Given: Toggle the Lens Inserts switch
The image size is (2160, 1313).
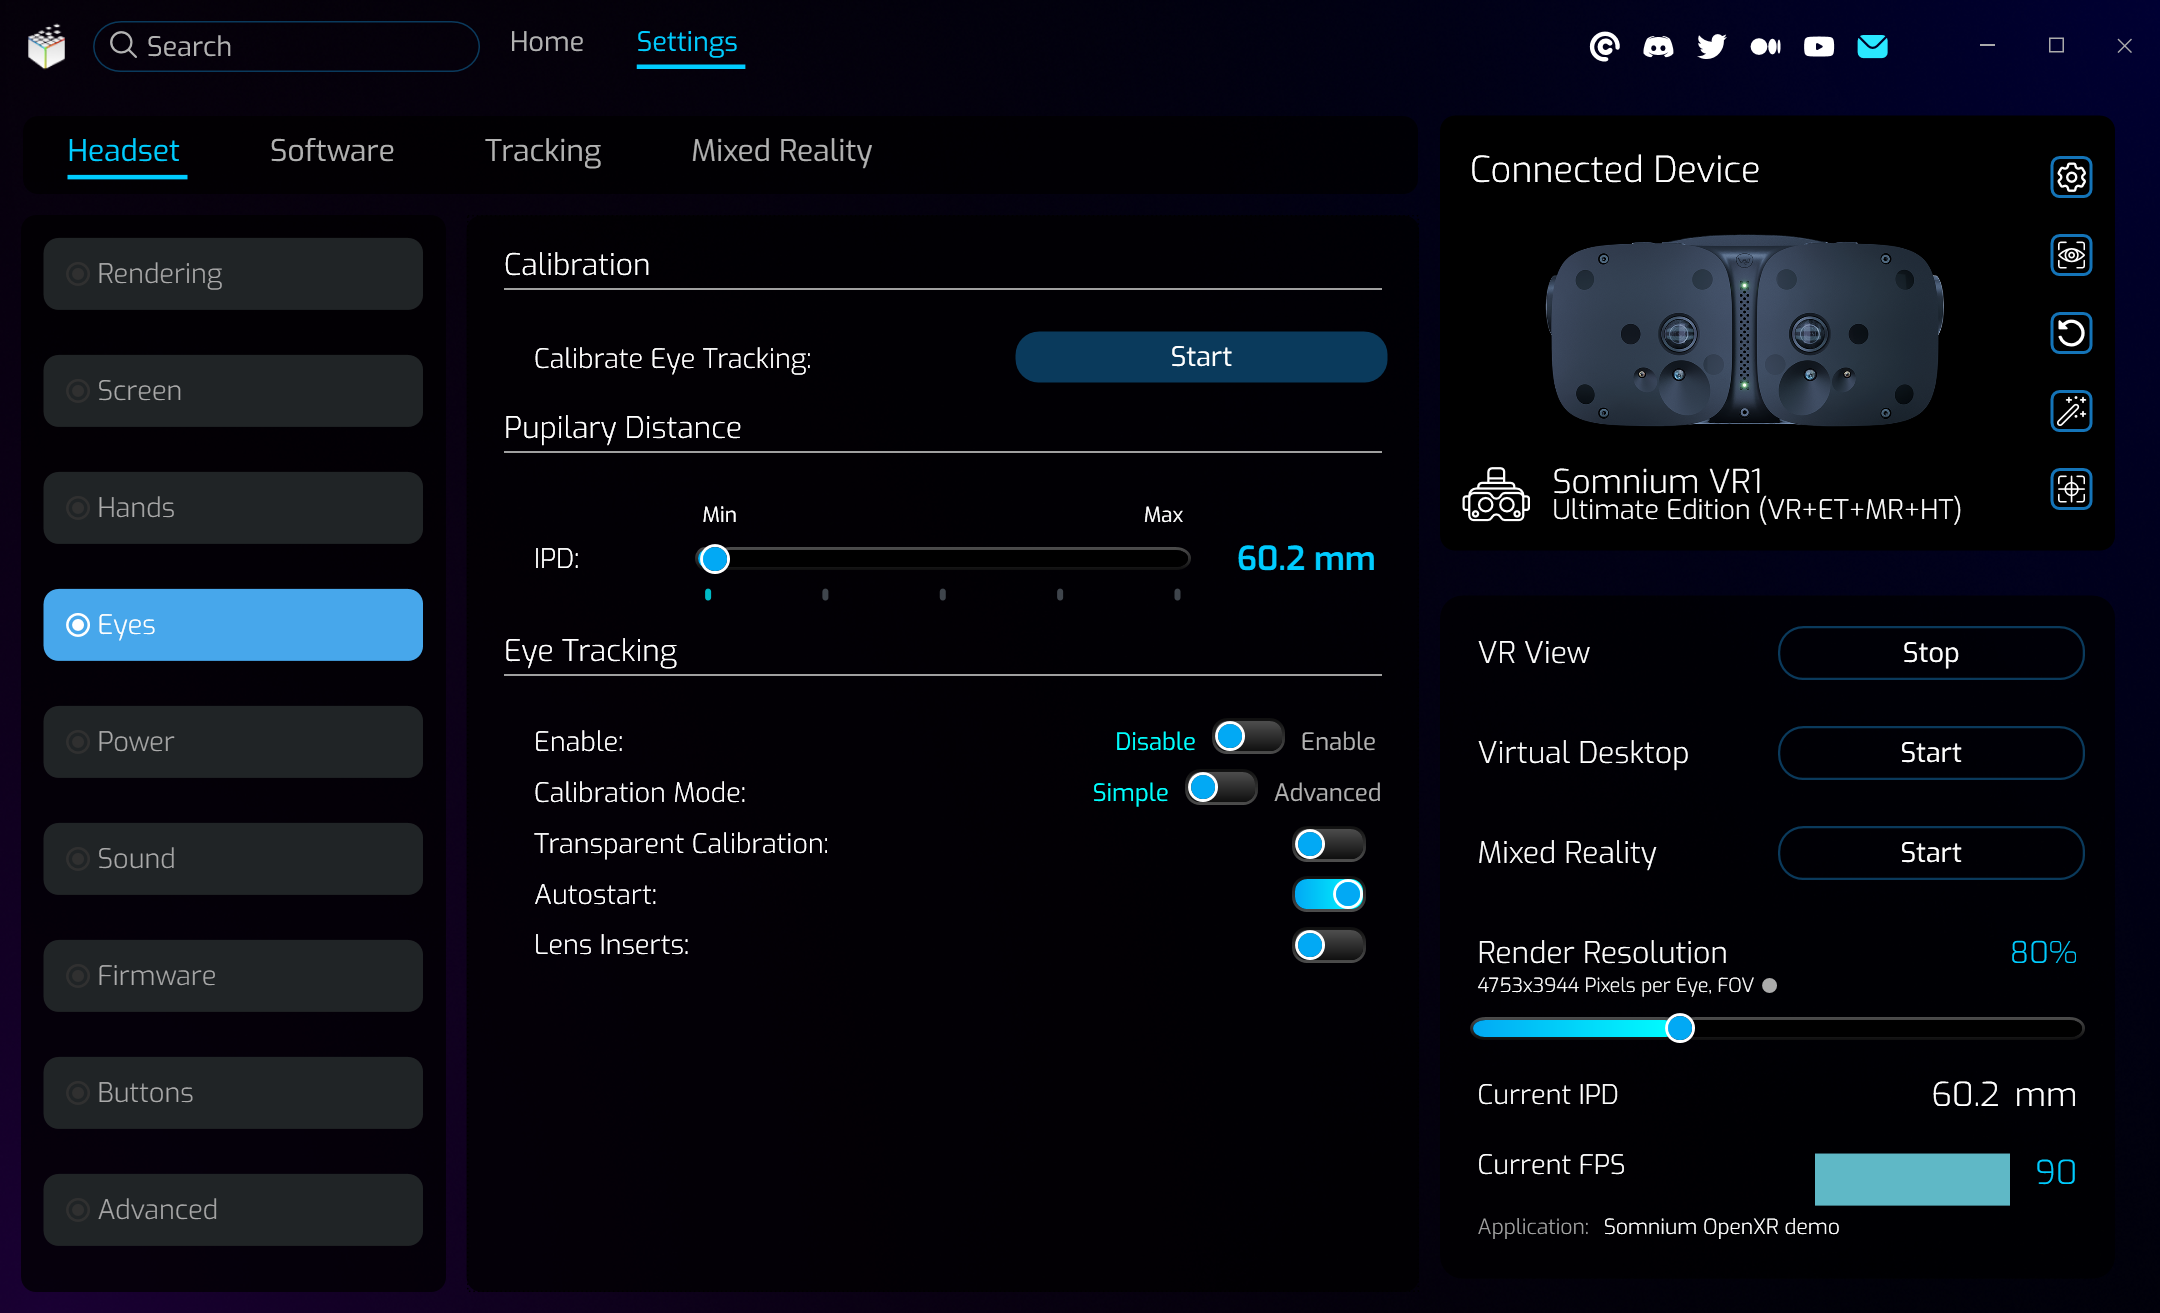Looking at the screenshot, I should (1329, 946).
